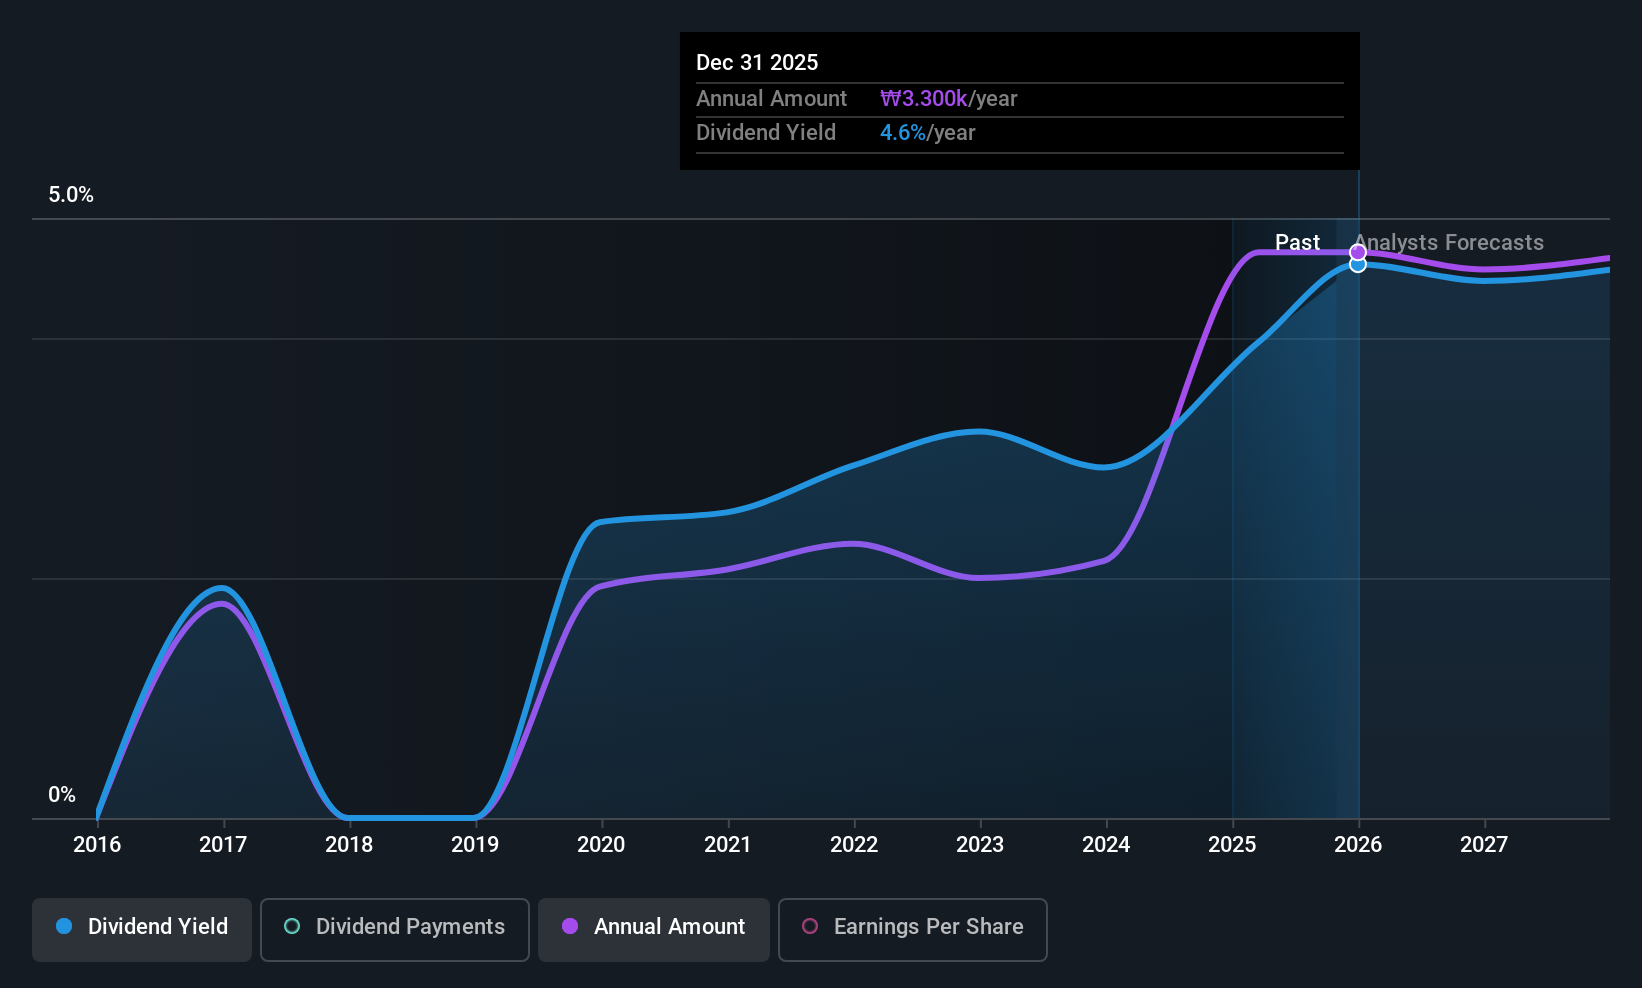Image resolution: width=1642 pixels, height=988 pixels.
Task: Click the blue Dividend Yield legend dot
Action: coord(64,927)
